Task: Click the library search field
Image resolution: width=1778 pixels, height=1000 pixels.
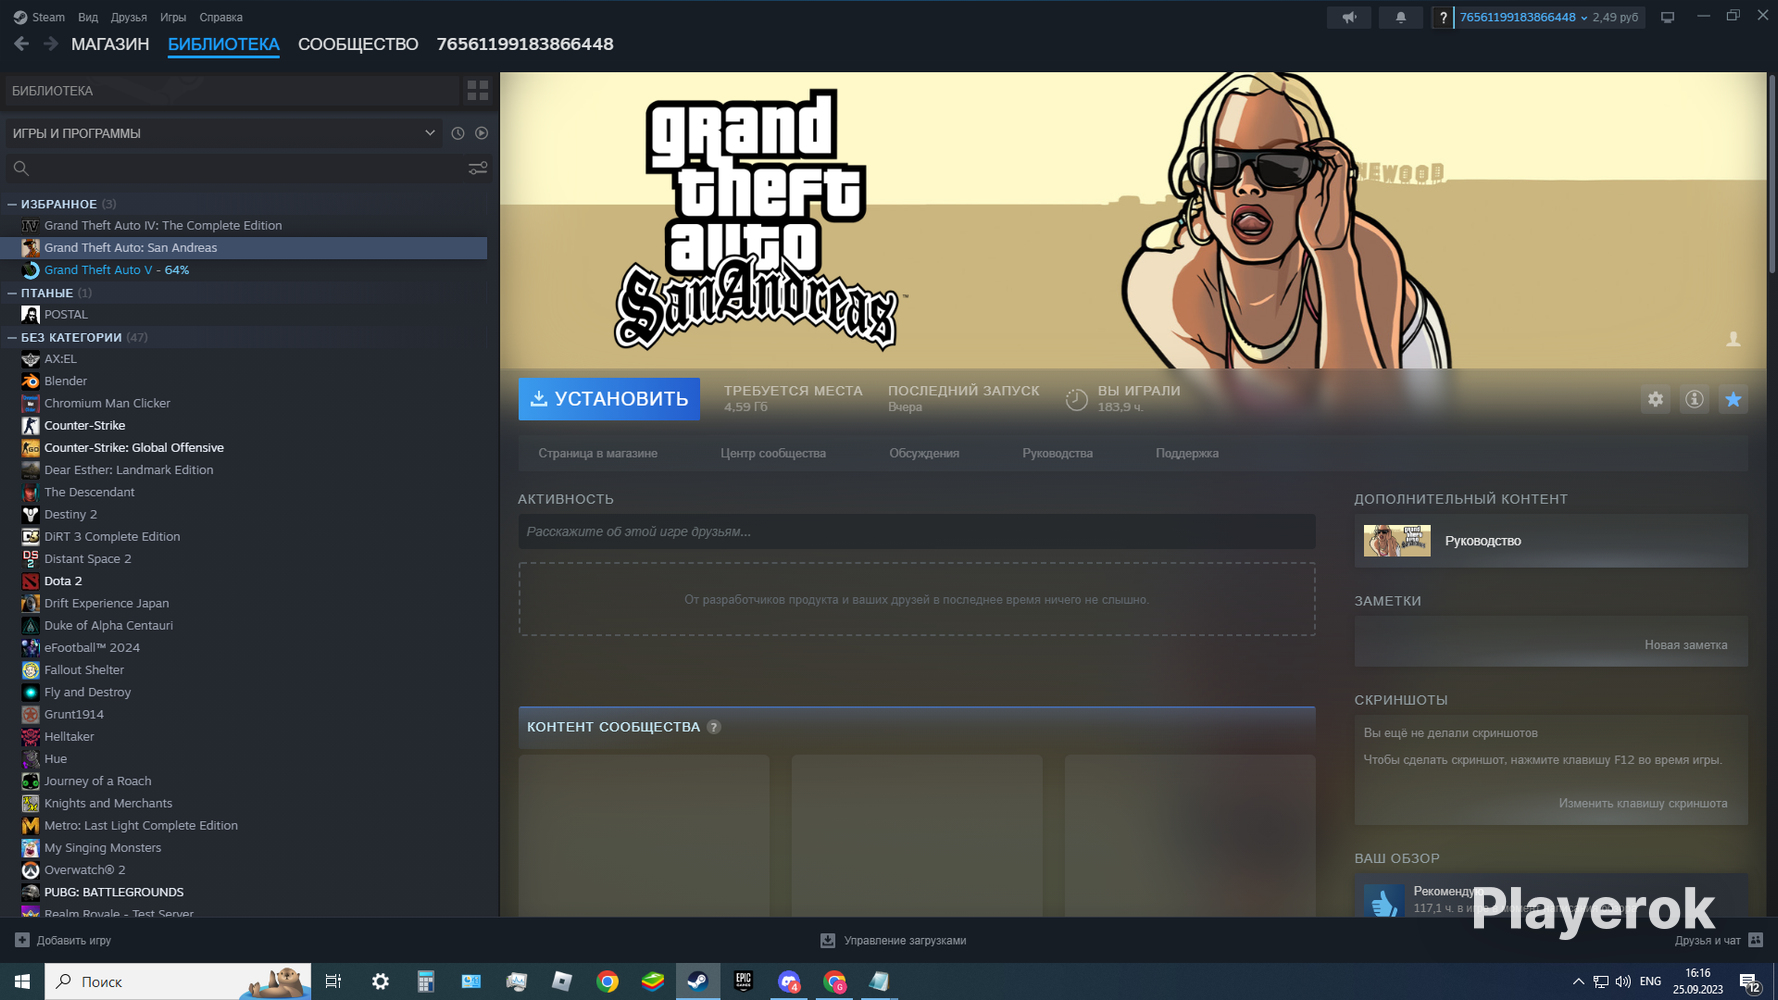Action: pyautogui.click(x=247, y=168)
